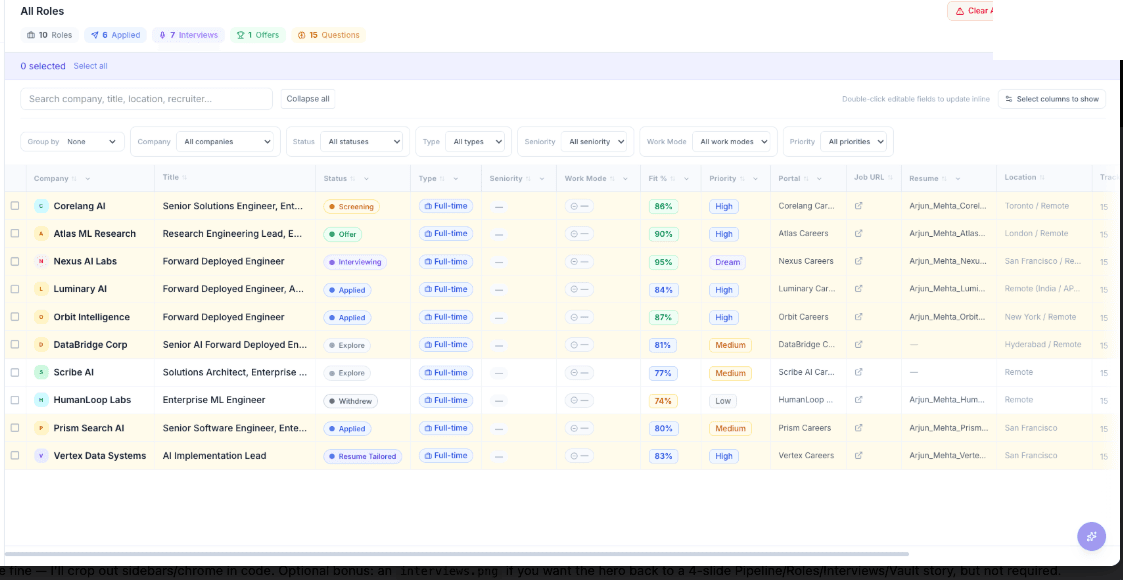Viewport: 1123px width, 580px height.
Task: Open the All types filter dropdown
Action: (x=475, y=142)
